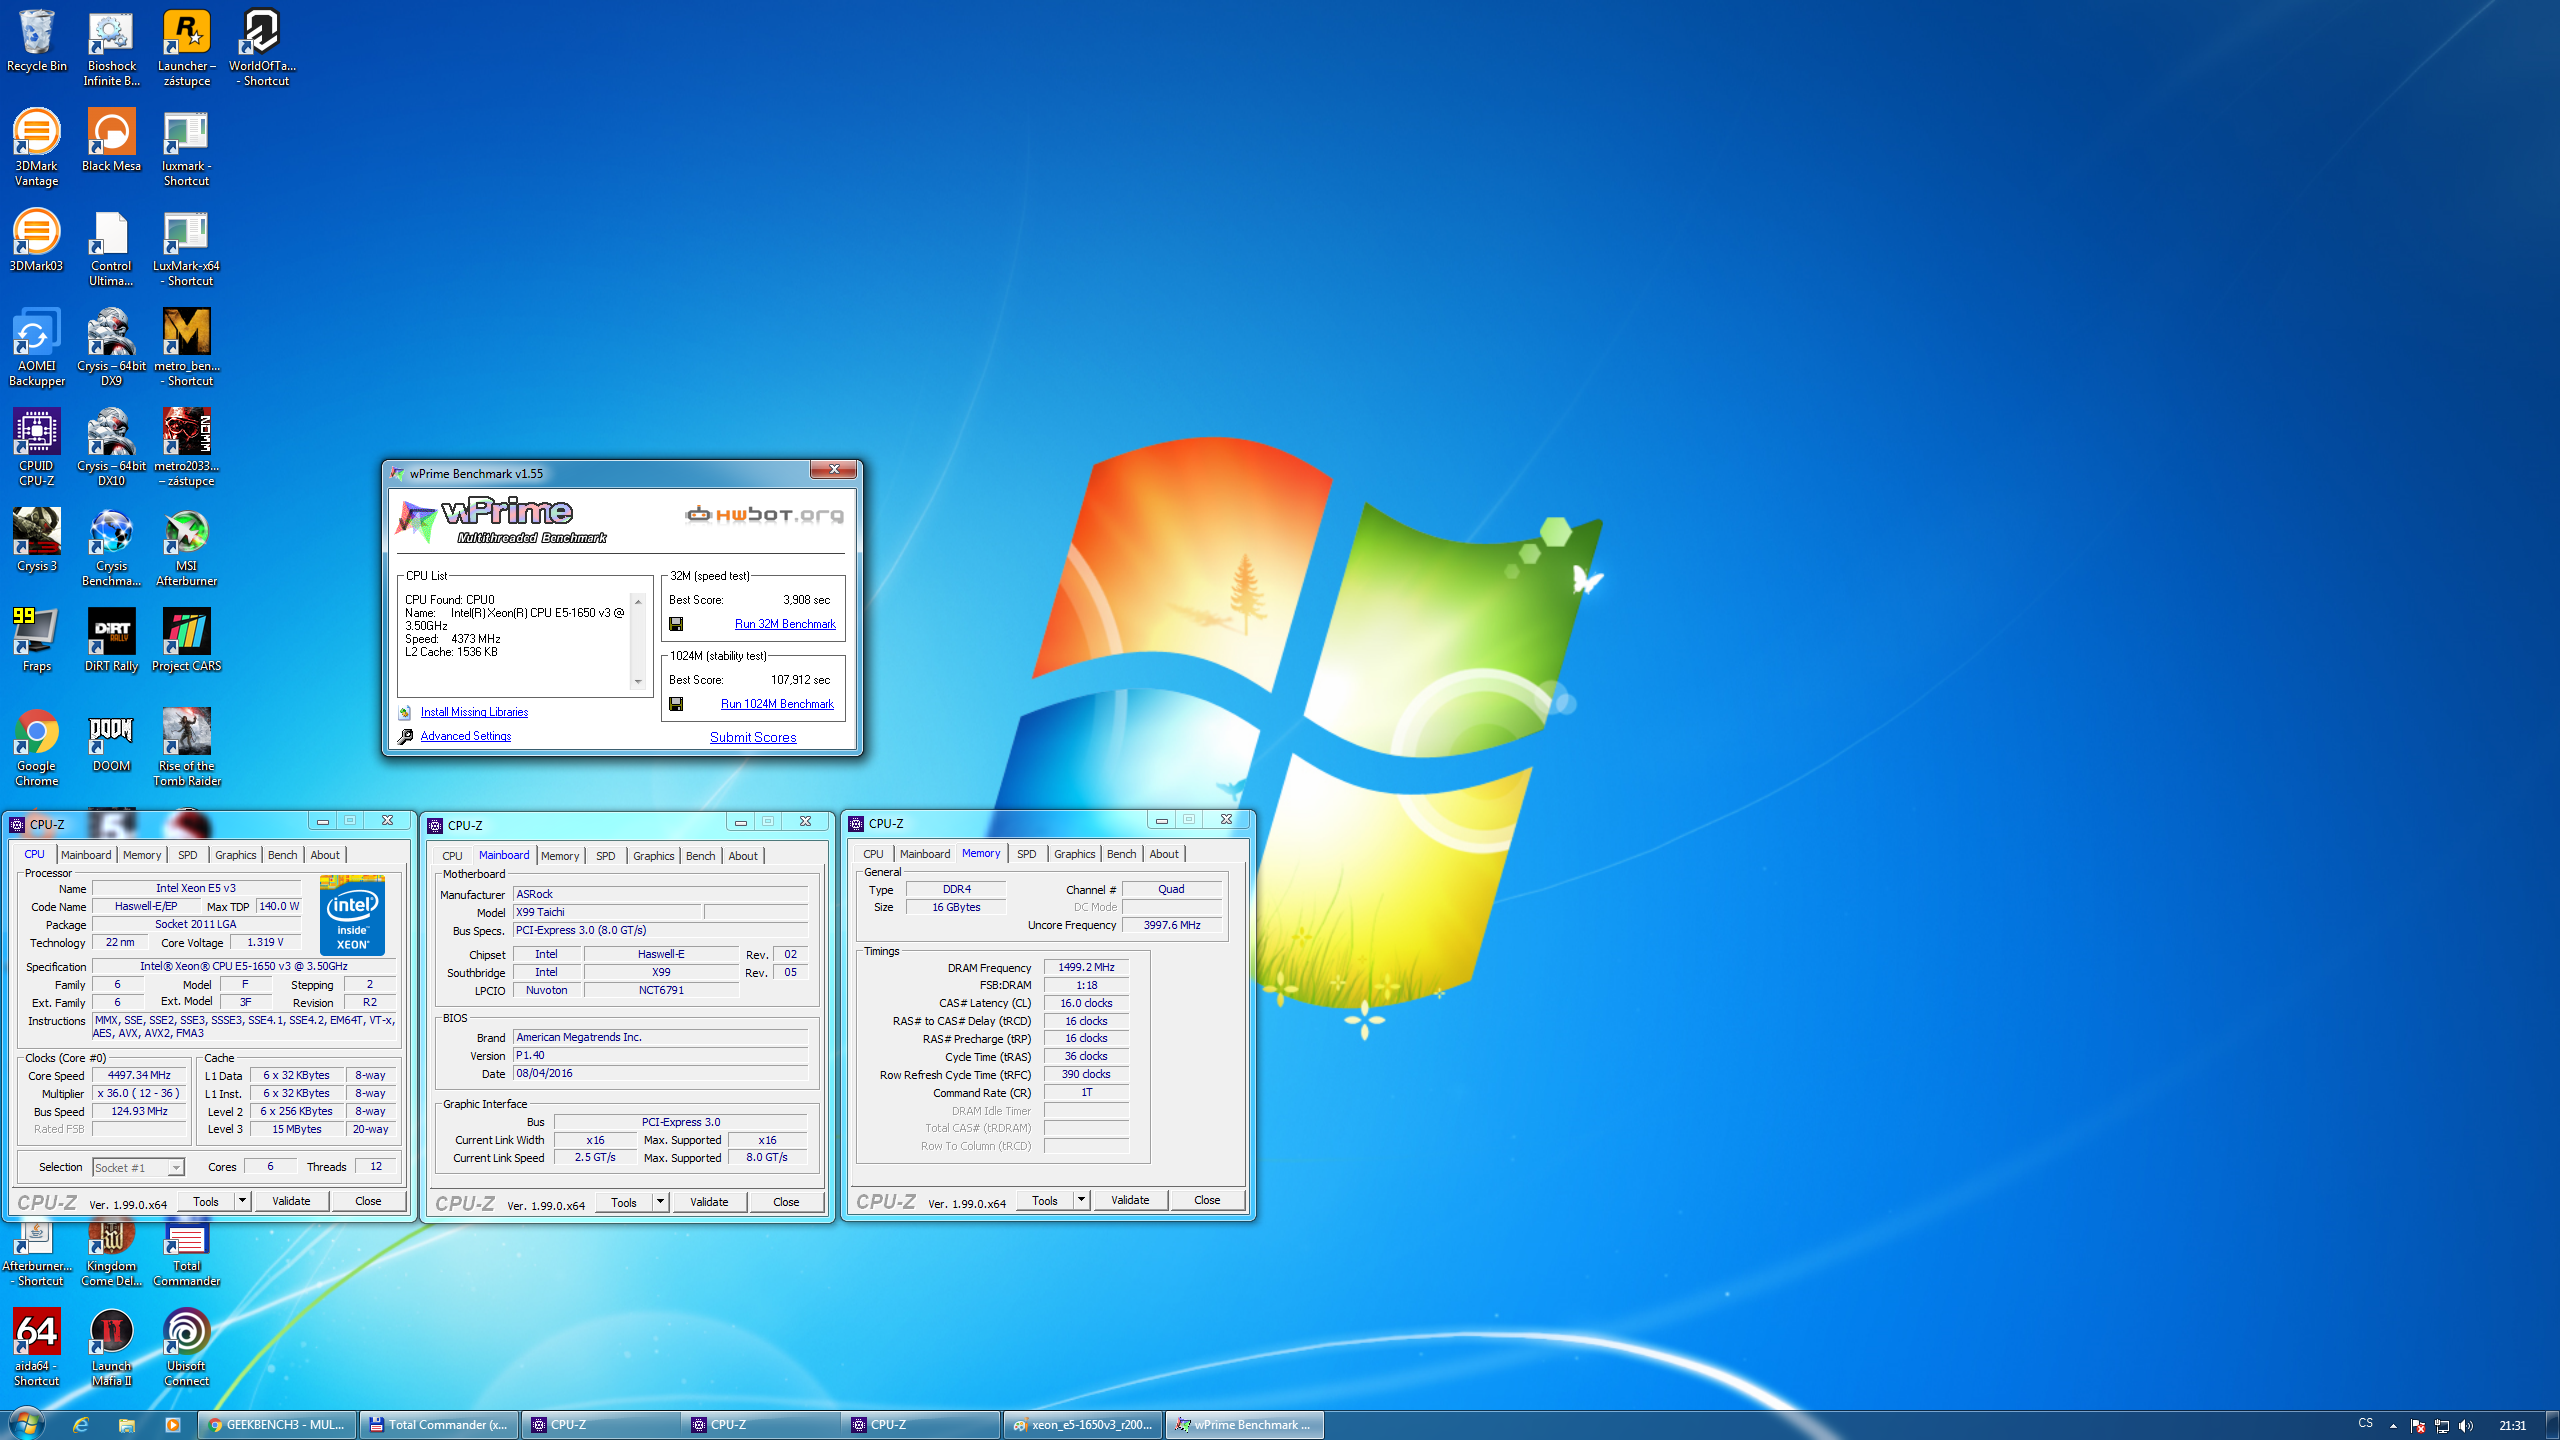Click Tools button in middle CPU-Z window

624,1202
